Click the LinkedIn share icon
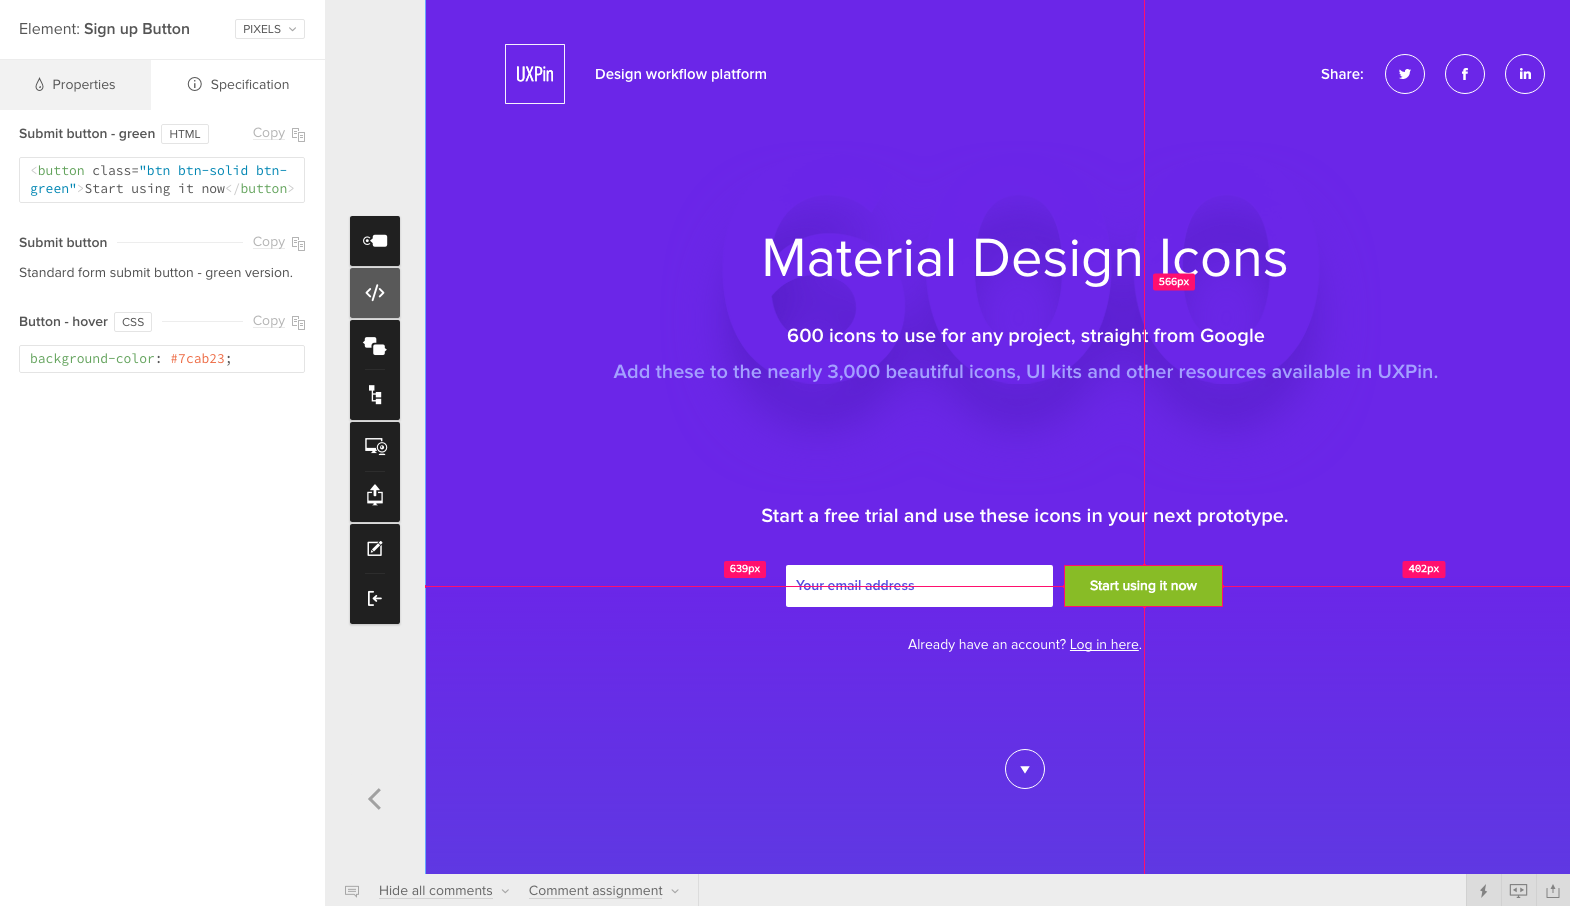Viewport: 1570px width, 906px height. pyautogui.click(x=1525, y=74)
